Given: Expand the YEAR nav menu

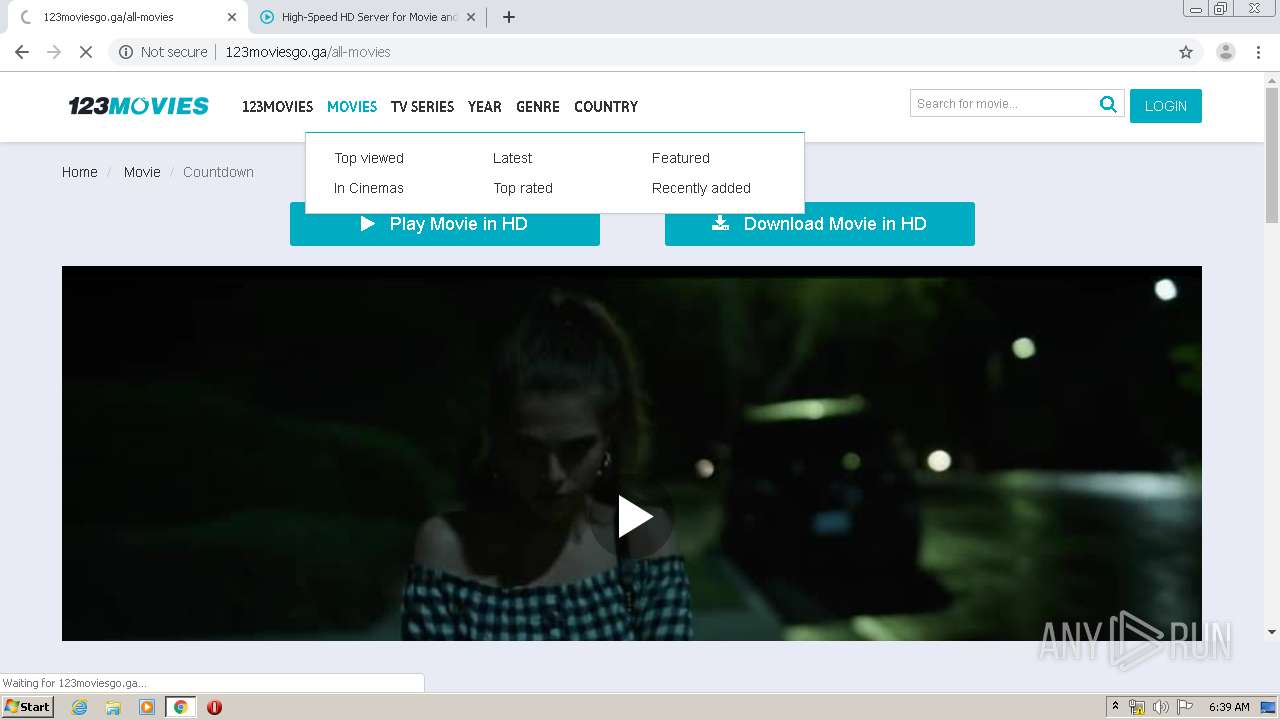Looking at the screenshot, I should [x=484, y=107].
